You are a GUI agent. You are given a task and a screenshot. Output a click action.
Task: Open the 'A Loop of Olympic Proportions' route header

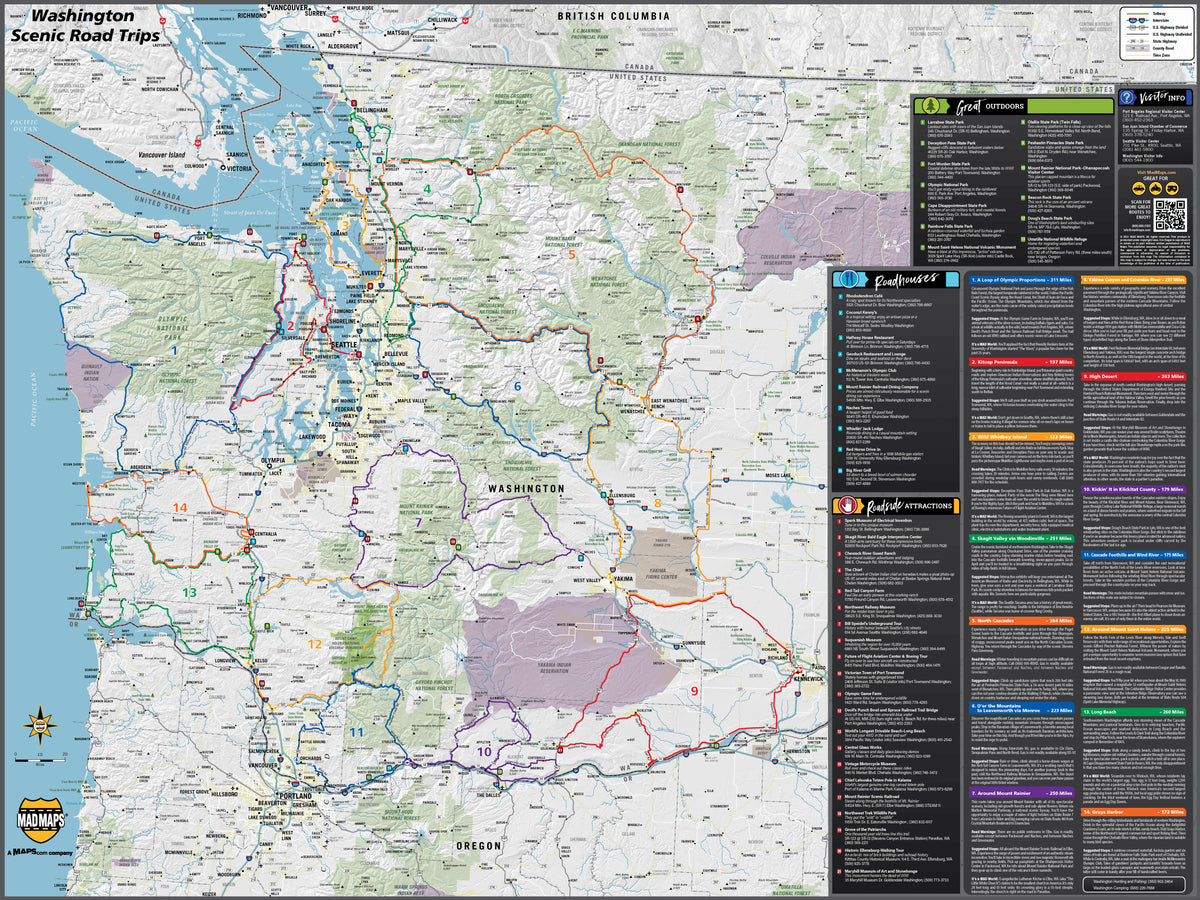pyautogui.click(x=1022, y=280)
